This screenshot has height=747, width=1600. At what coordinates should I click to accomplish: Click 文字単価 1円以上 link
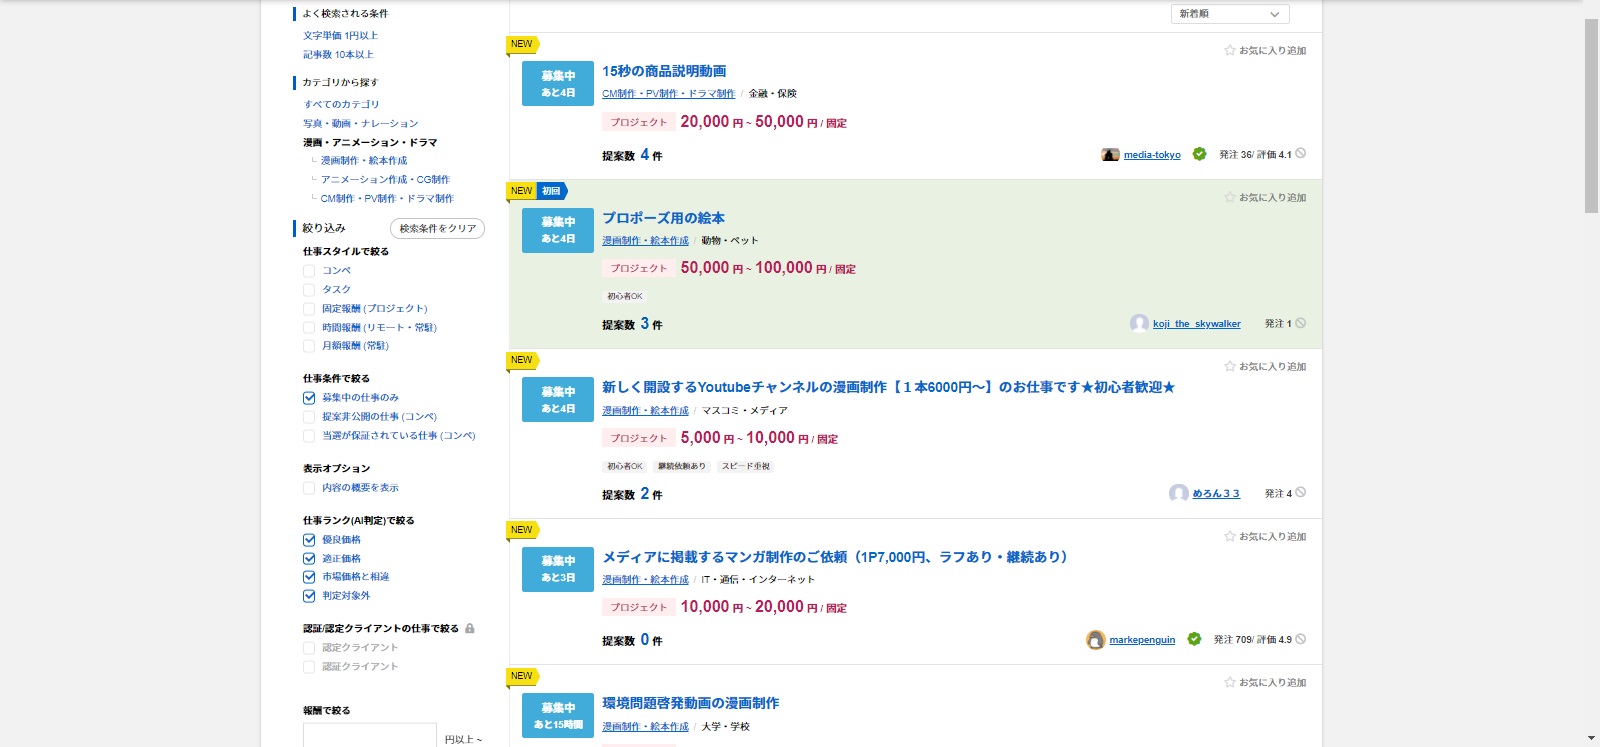click(x=341, y=35)
